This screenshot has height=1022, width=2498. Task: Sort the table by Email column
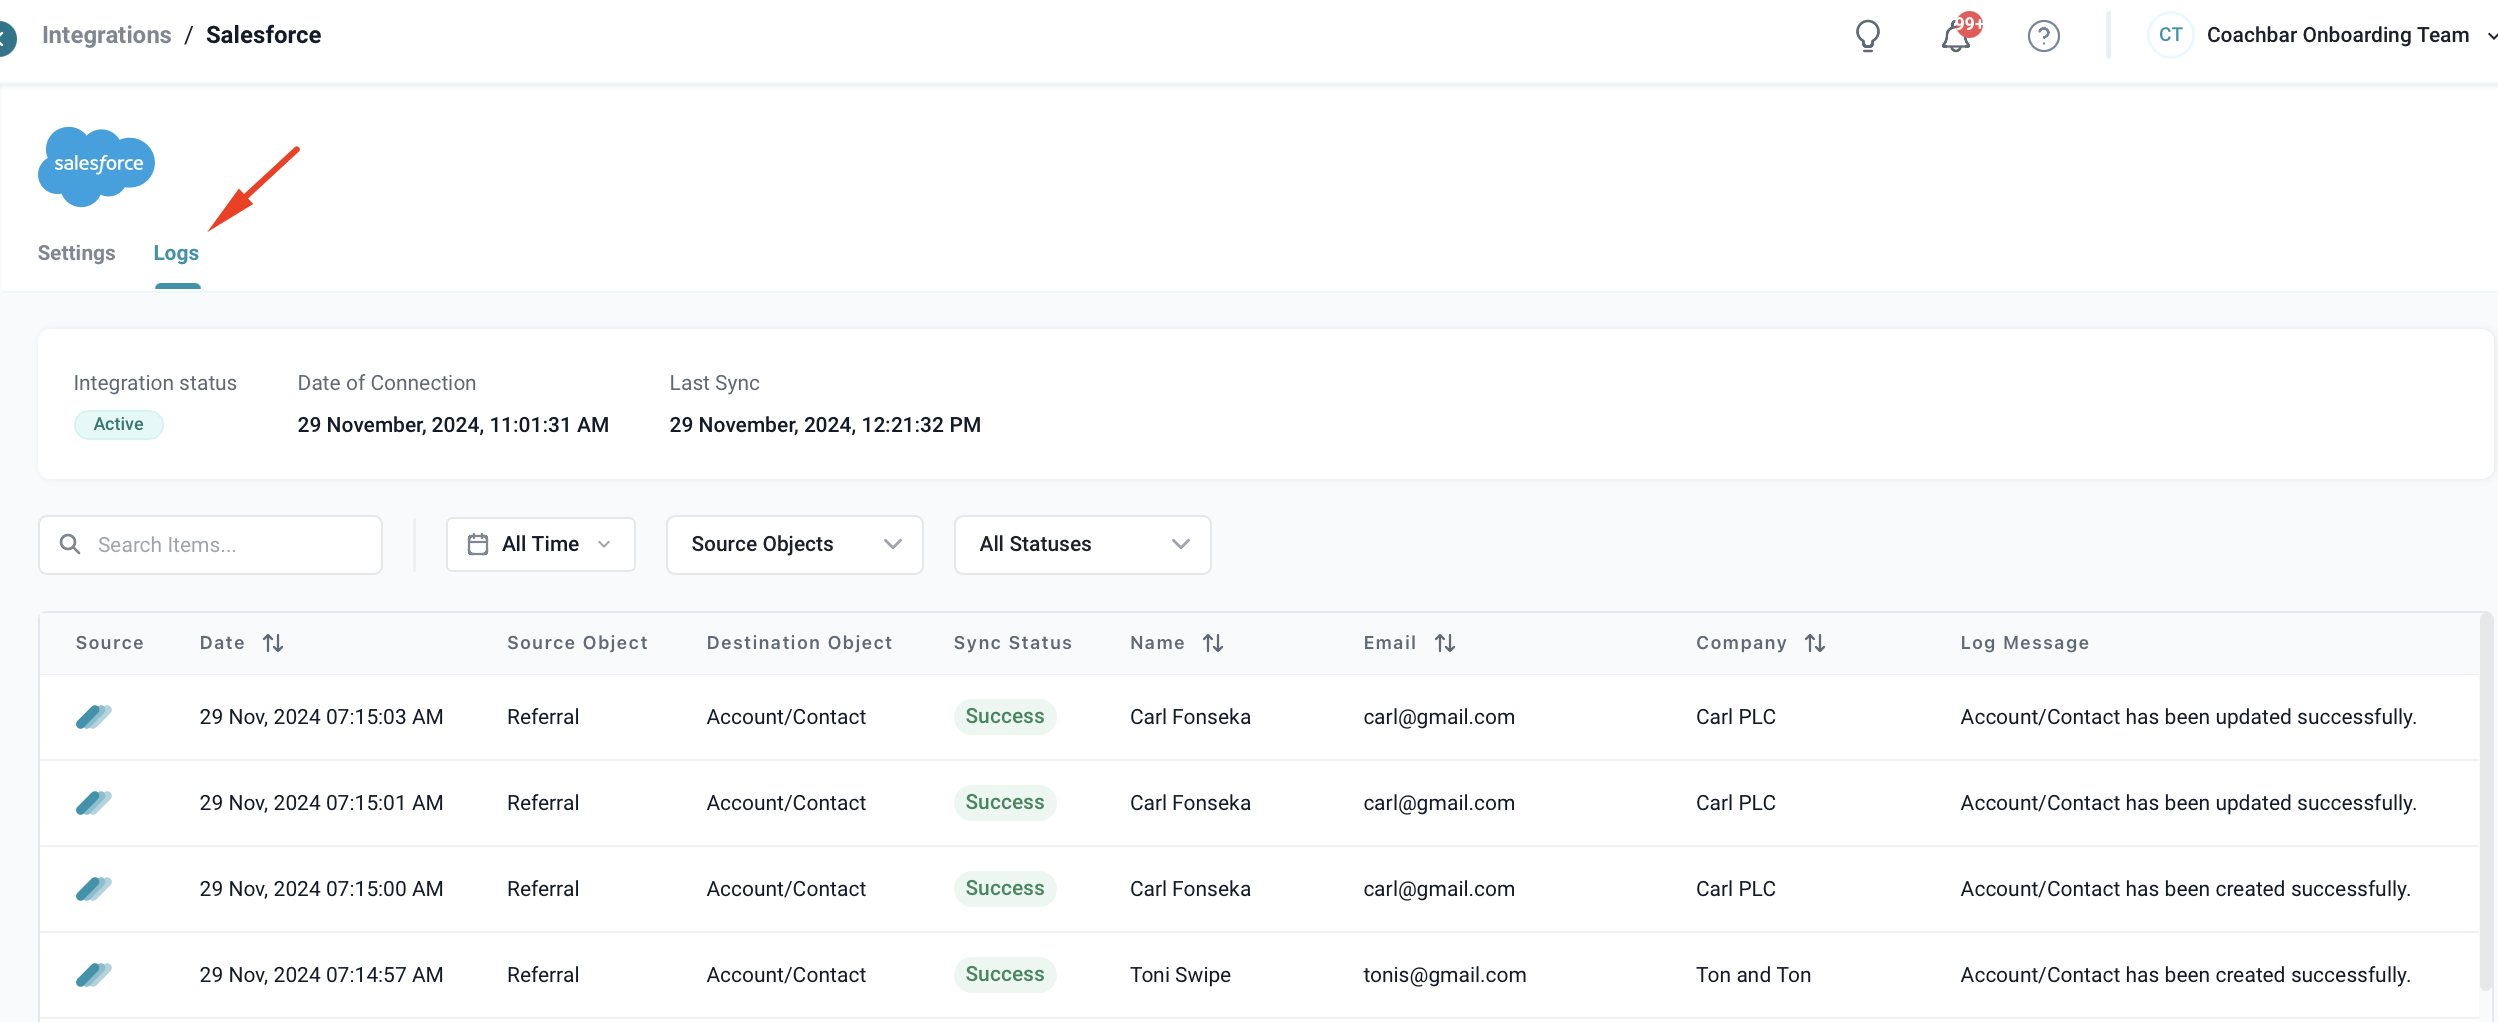[1444, 643]
